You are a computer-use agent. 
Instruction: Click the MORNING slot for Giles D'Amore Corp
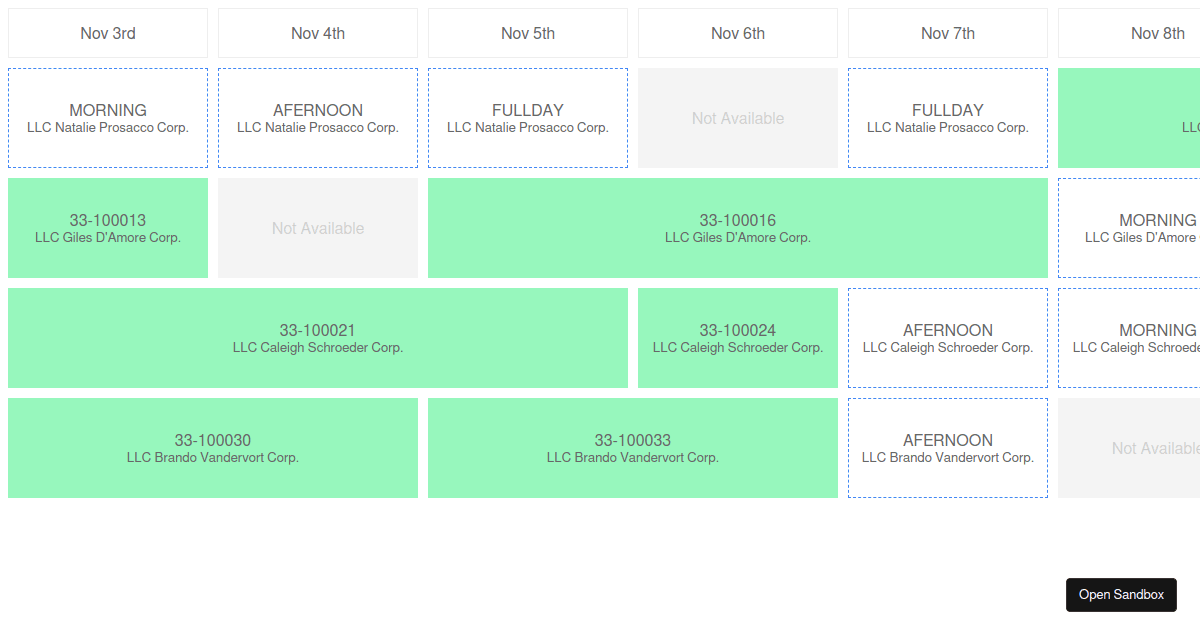coord(1140,227)
